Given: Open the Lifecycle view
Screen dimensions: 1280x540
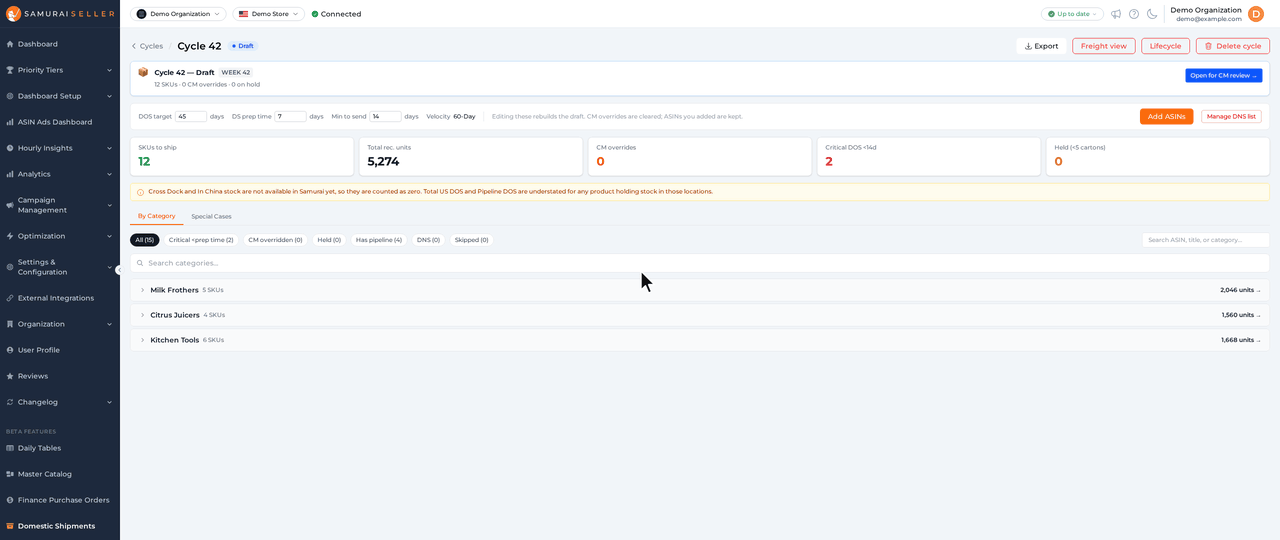Looking at the screenshot, I should click(1165, 46).
